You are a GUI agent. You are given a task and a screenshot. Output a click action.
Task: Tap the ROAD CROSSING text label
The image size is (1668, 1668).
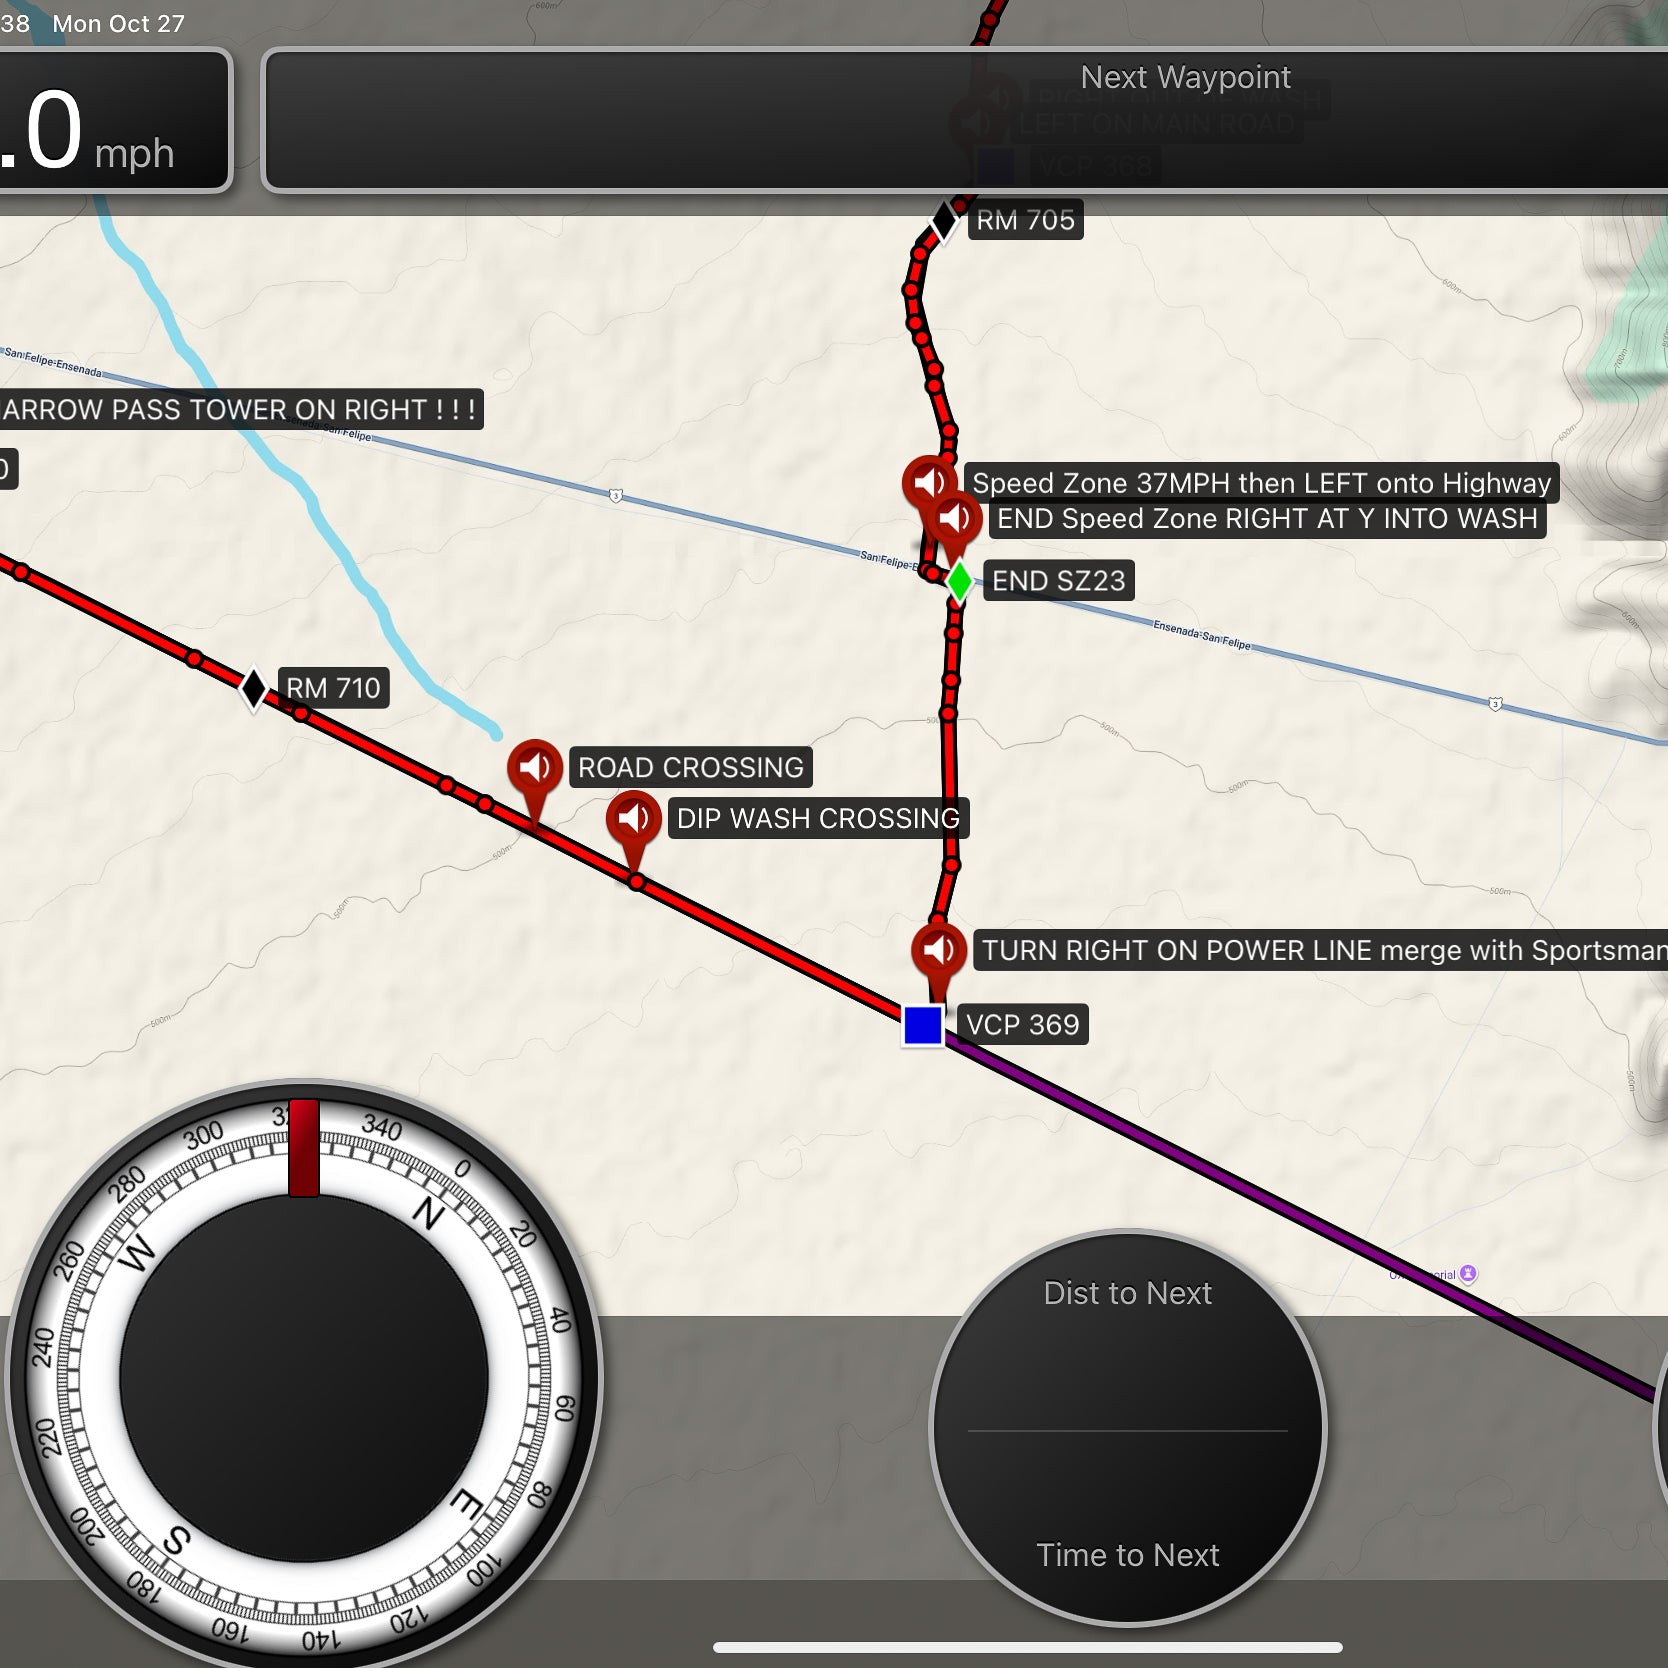click(690, 768)
